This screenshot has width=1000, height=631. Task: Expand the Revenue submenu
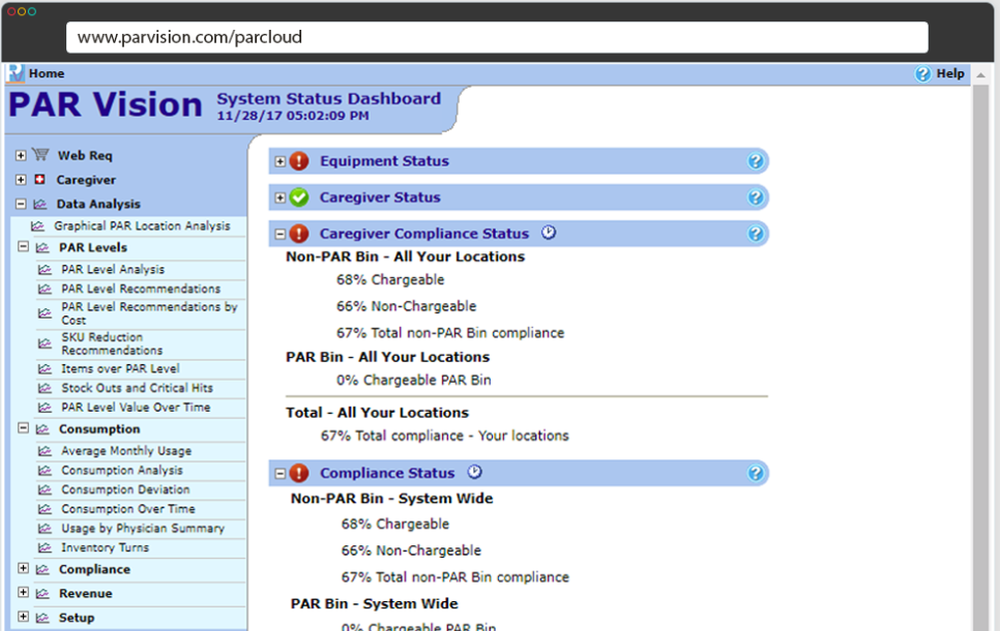point(24,592)
